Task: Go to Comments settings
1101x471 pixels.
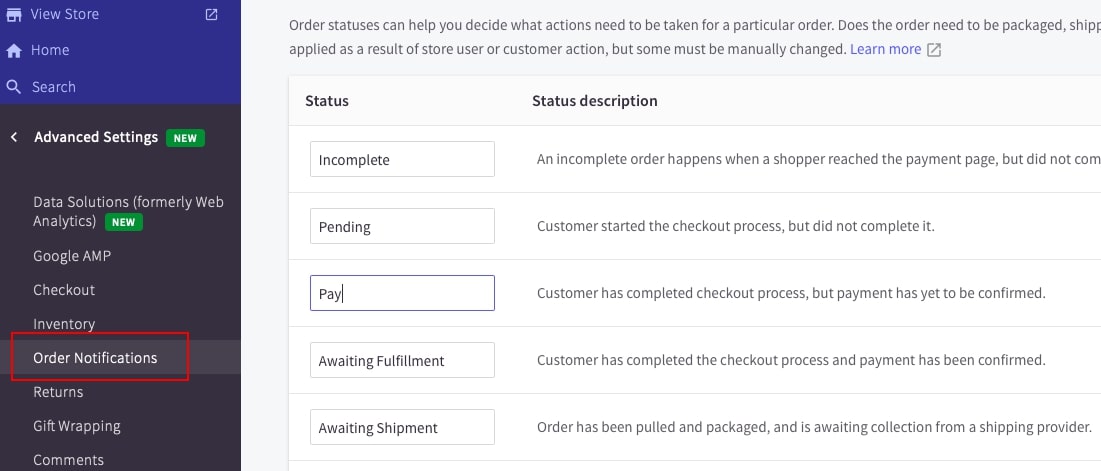Action: point(68,460)
